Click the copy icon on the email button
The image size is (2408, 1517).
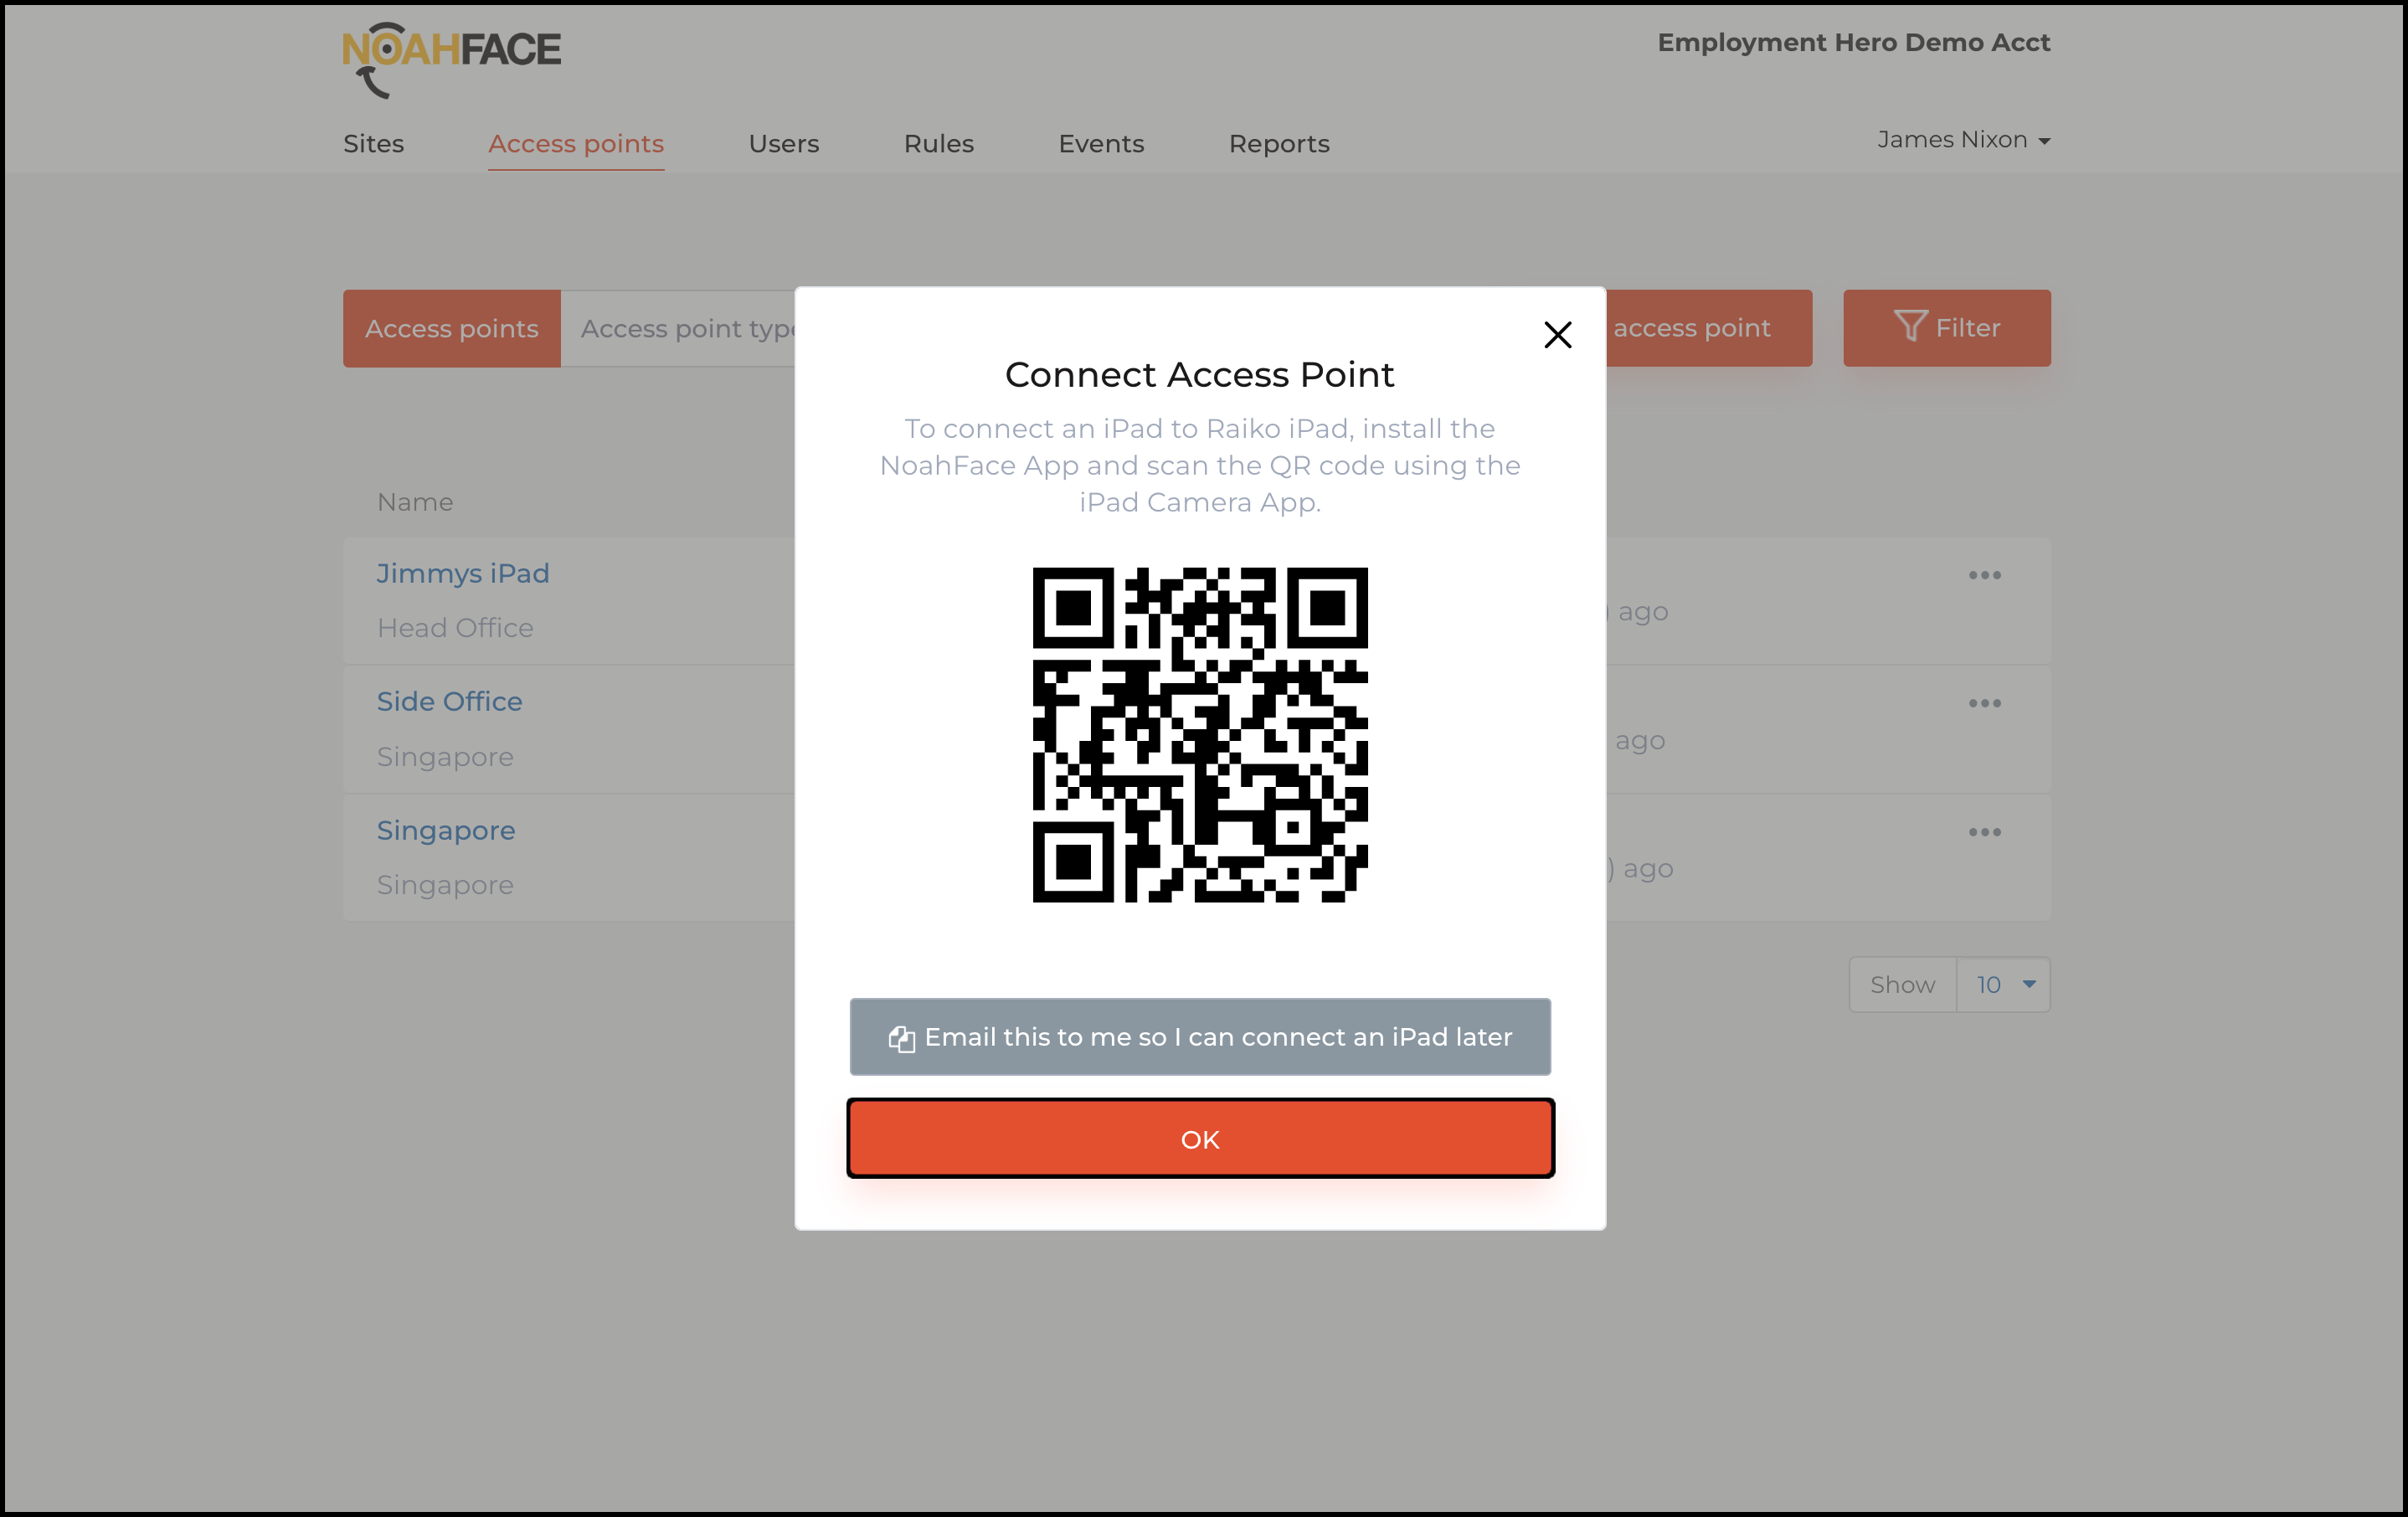(901, 1037)
